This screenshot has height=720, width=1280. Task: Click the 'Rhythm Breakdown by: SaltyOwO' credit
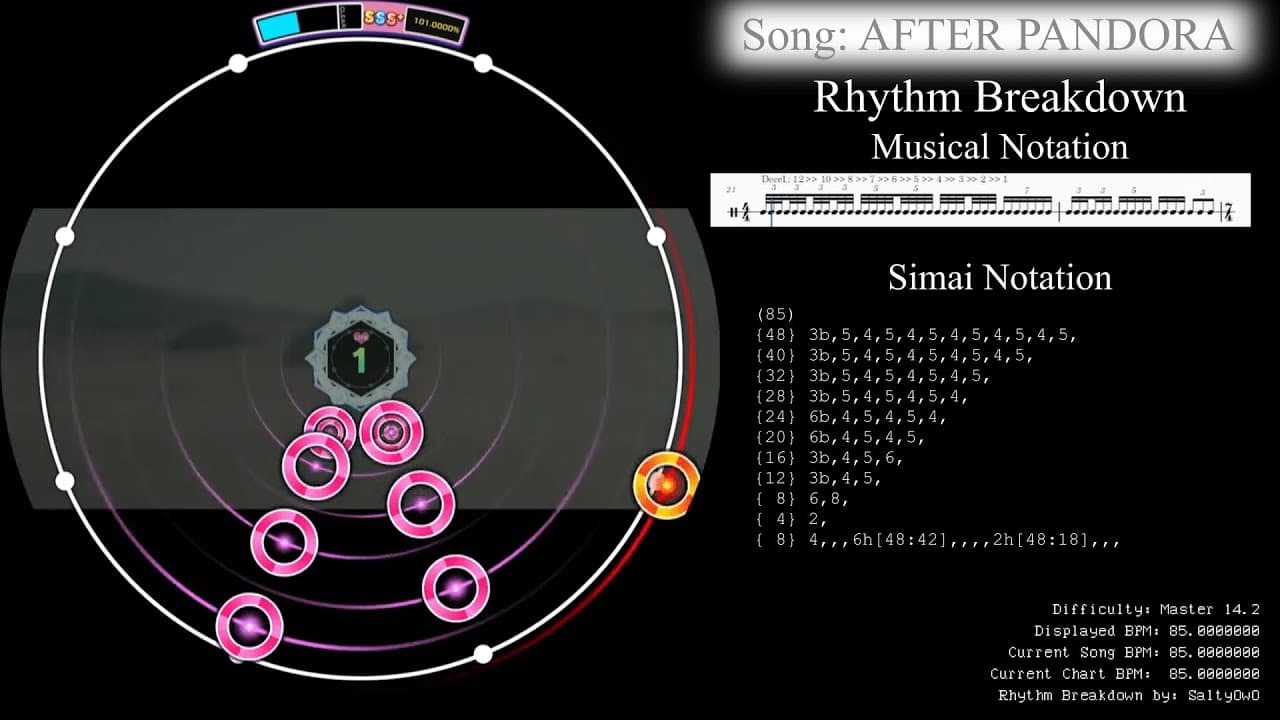pos(1129,695)
